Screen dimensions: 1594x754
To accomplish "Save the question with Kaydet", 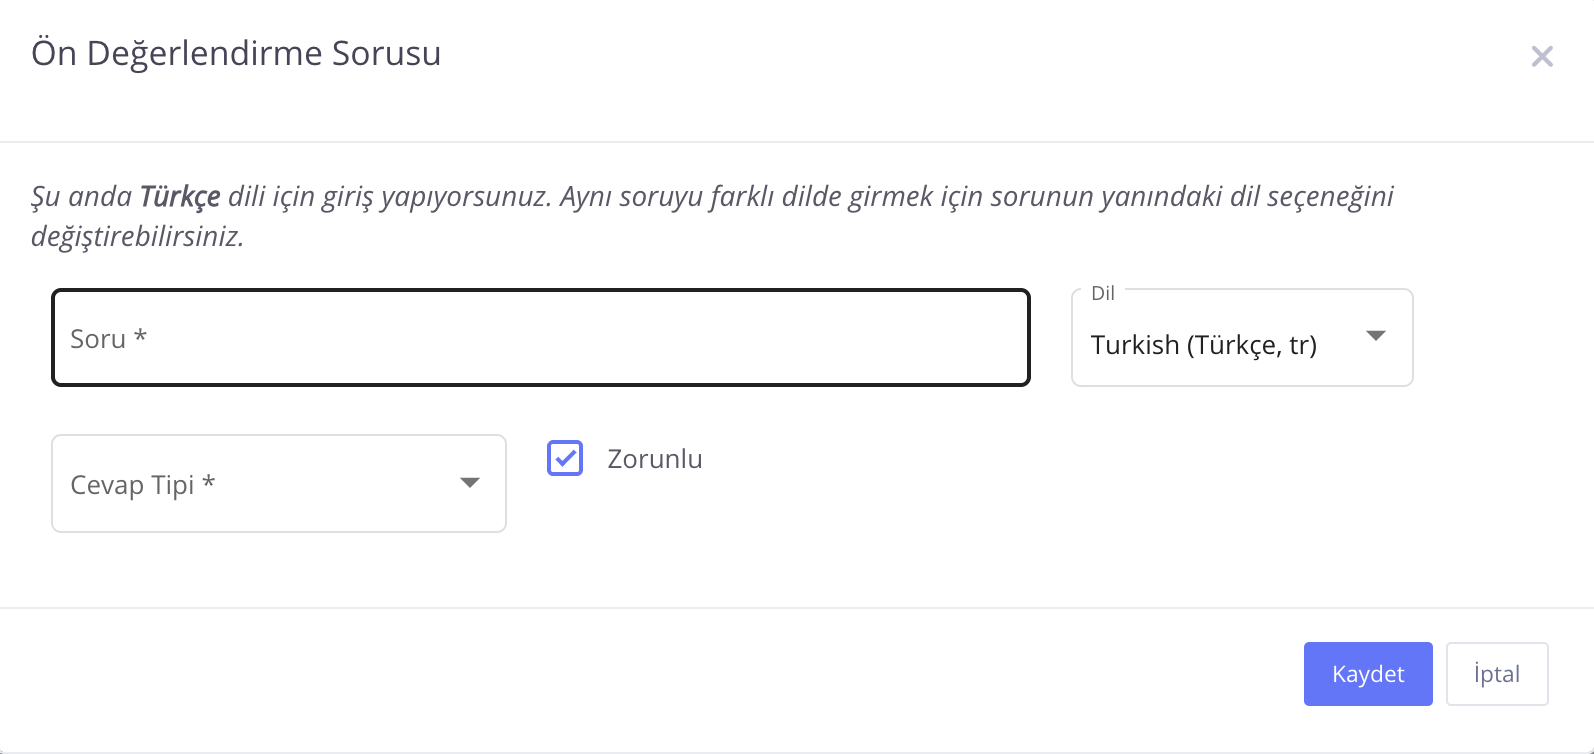I will tap(1367, 674).
